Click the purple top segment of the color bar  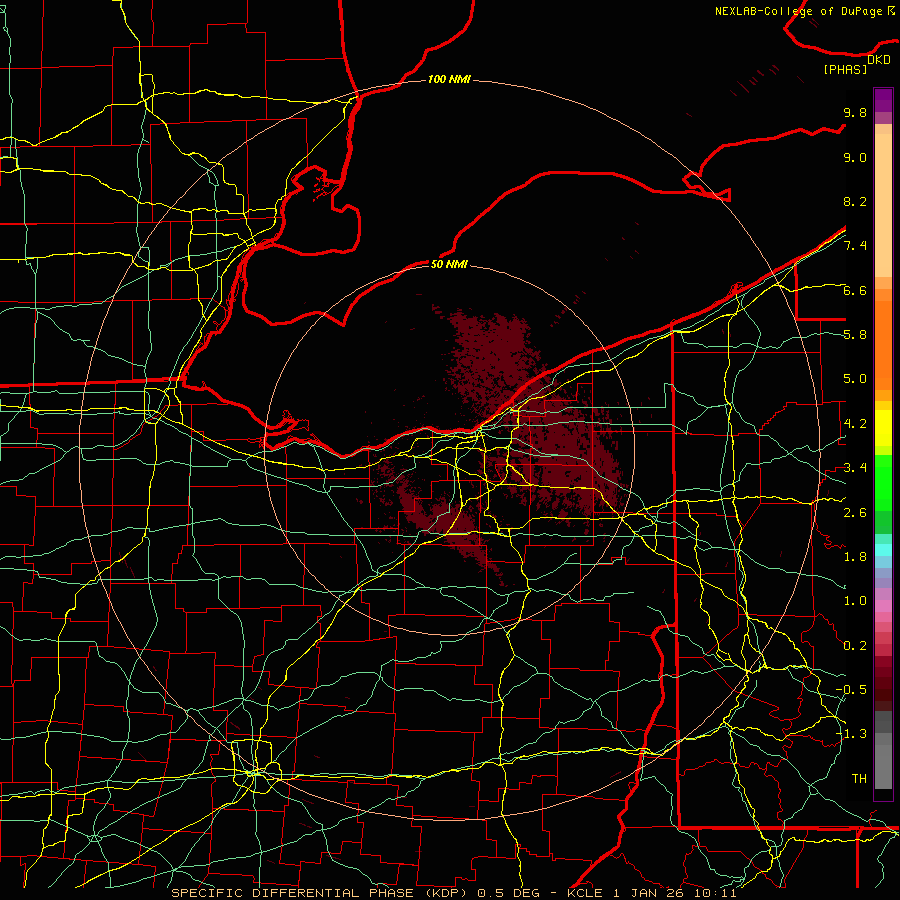point(883,100)
